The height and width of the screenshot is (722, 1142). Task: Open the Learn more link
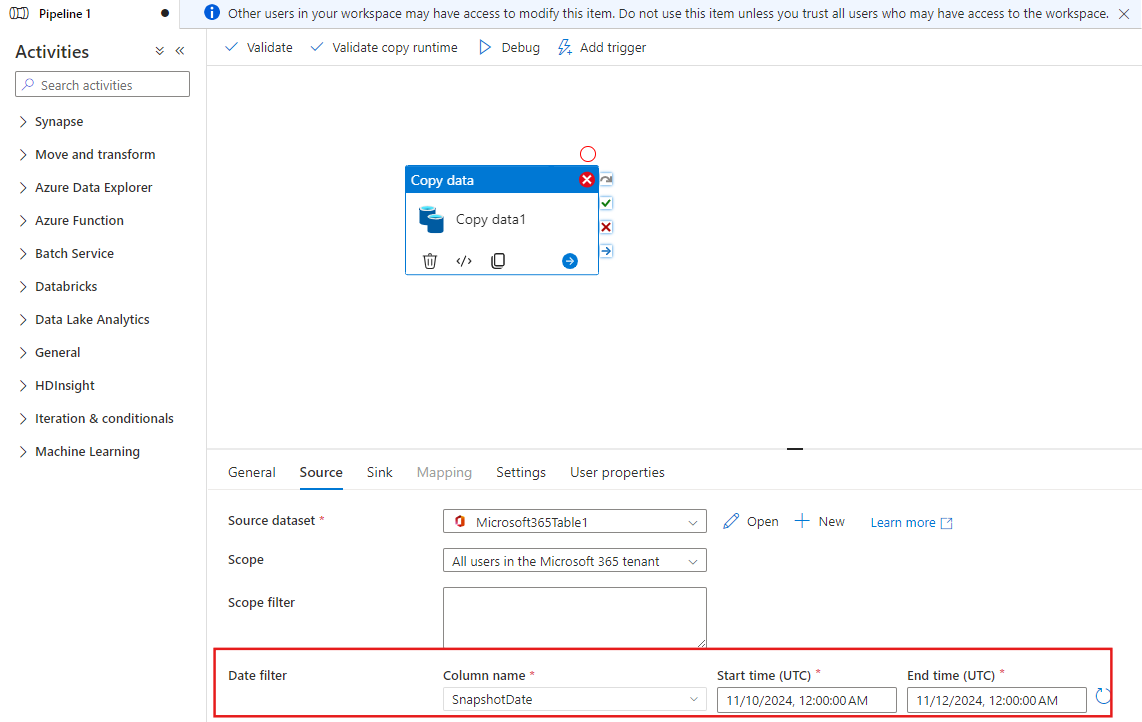pyautogui.click(x=911, y=522)
